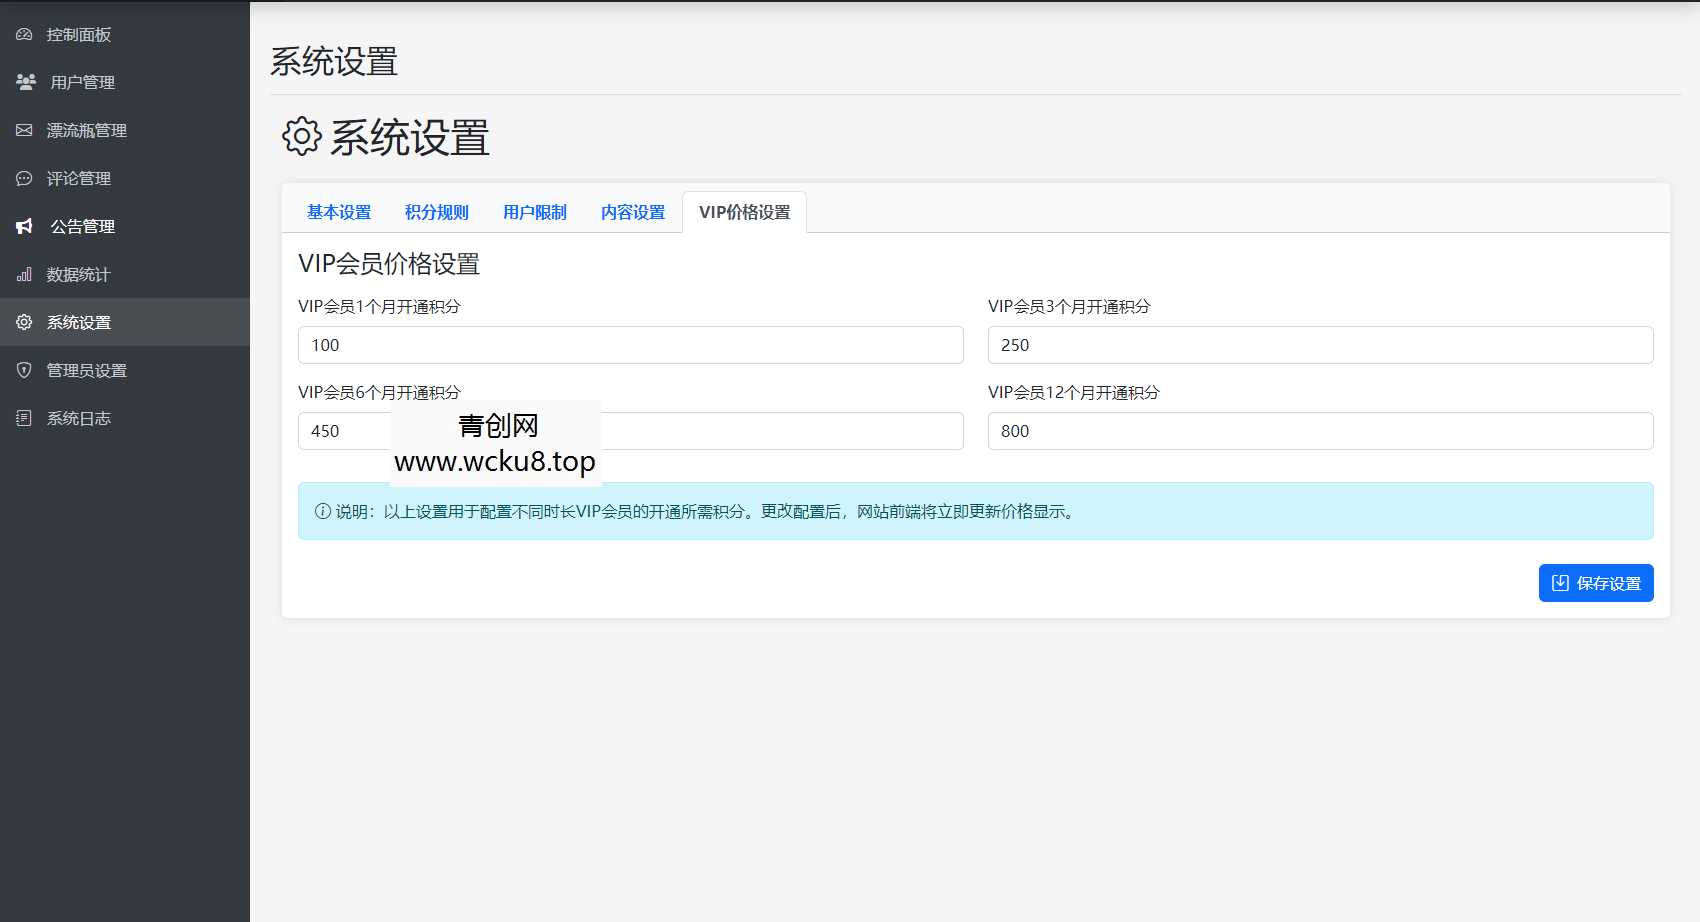Image resolution: width=1700 pixels, height=922 pixels.
Task: Open the VIP价格设置 tab
Action: (x=744, y=211)
